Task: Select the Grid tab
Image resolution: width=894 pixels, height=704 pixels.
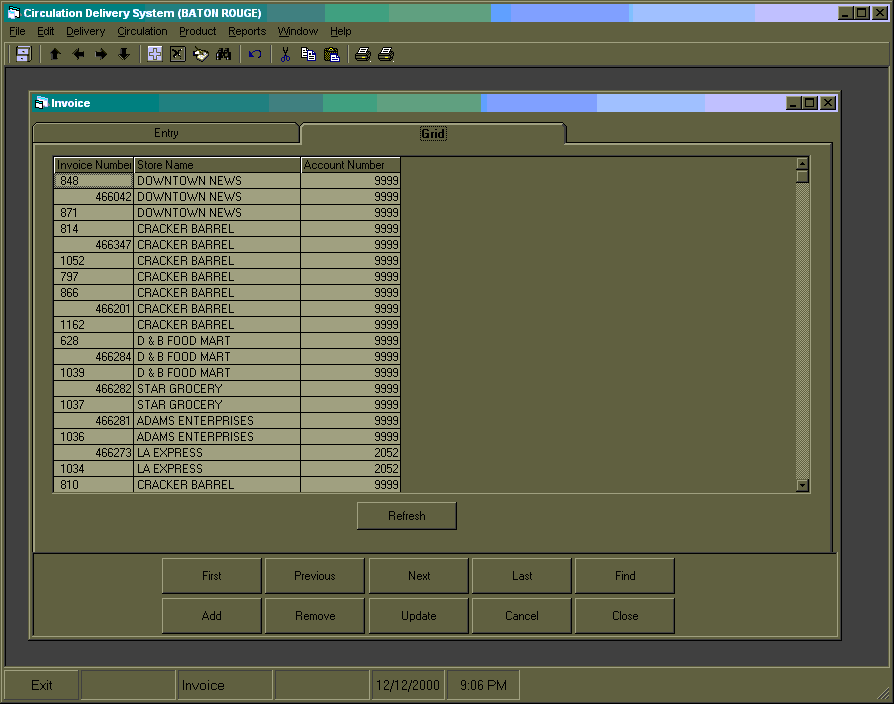Action: click(x=433, y=133)
